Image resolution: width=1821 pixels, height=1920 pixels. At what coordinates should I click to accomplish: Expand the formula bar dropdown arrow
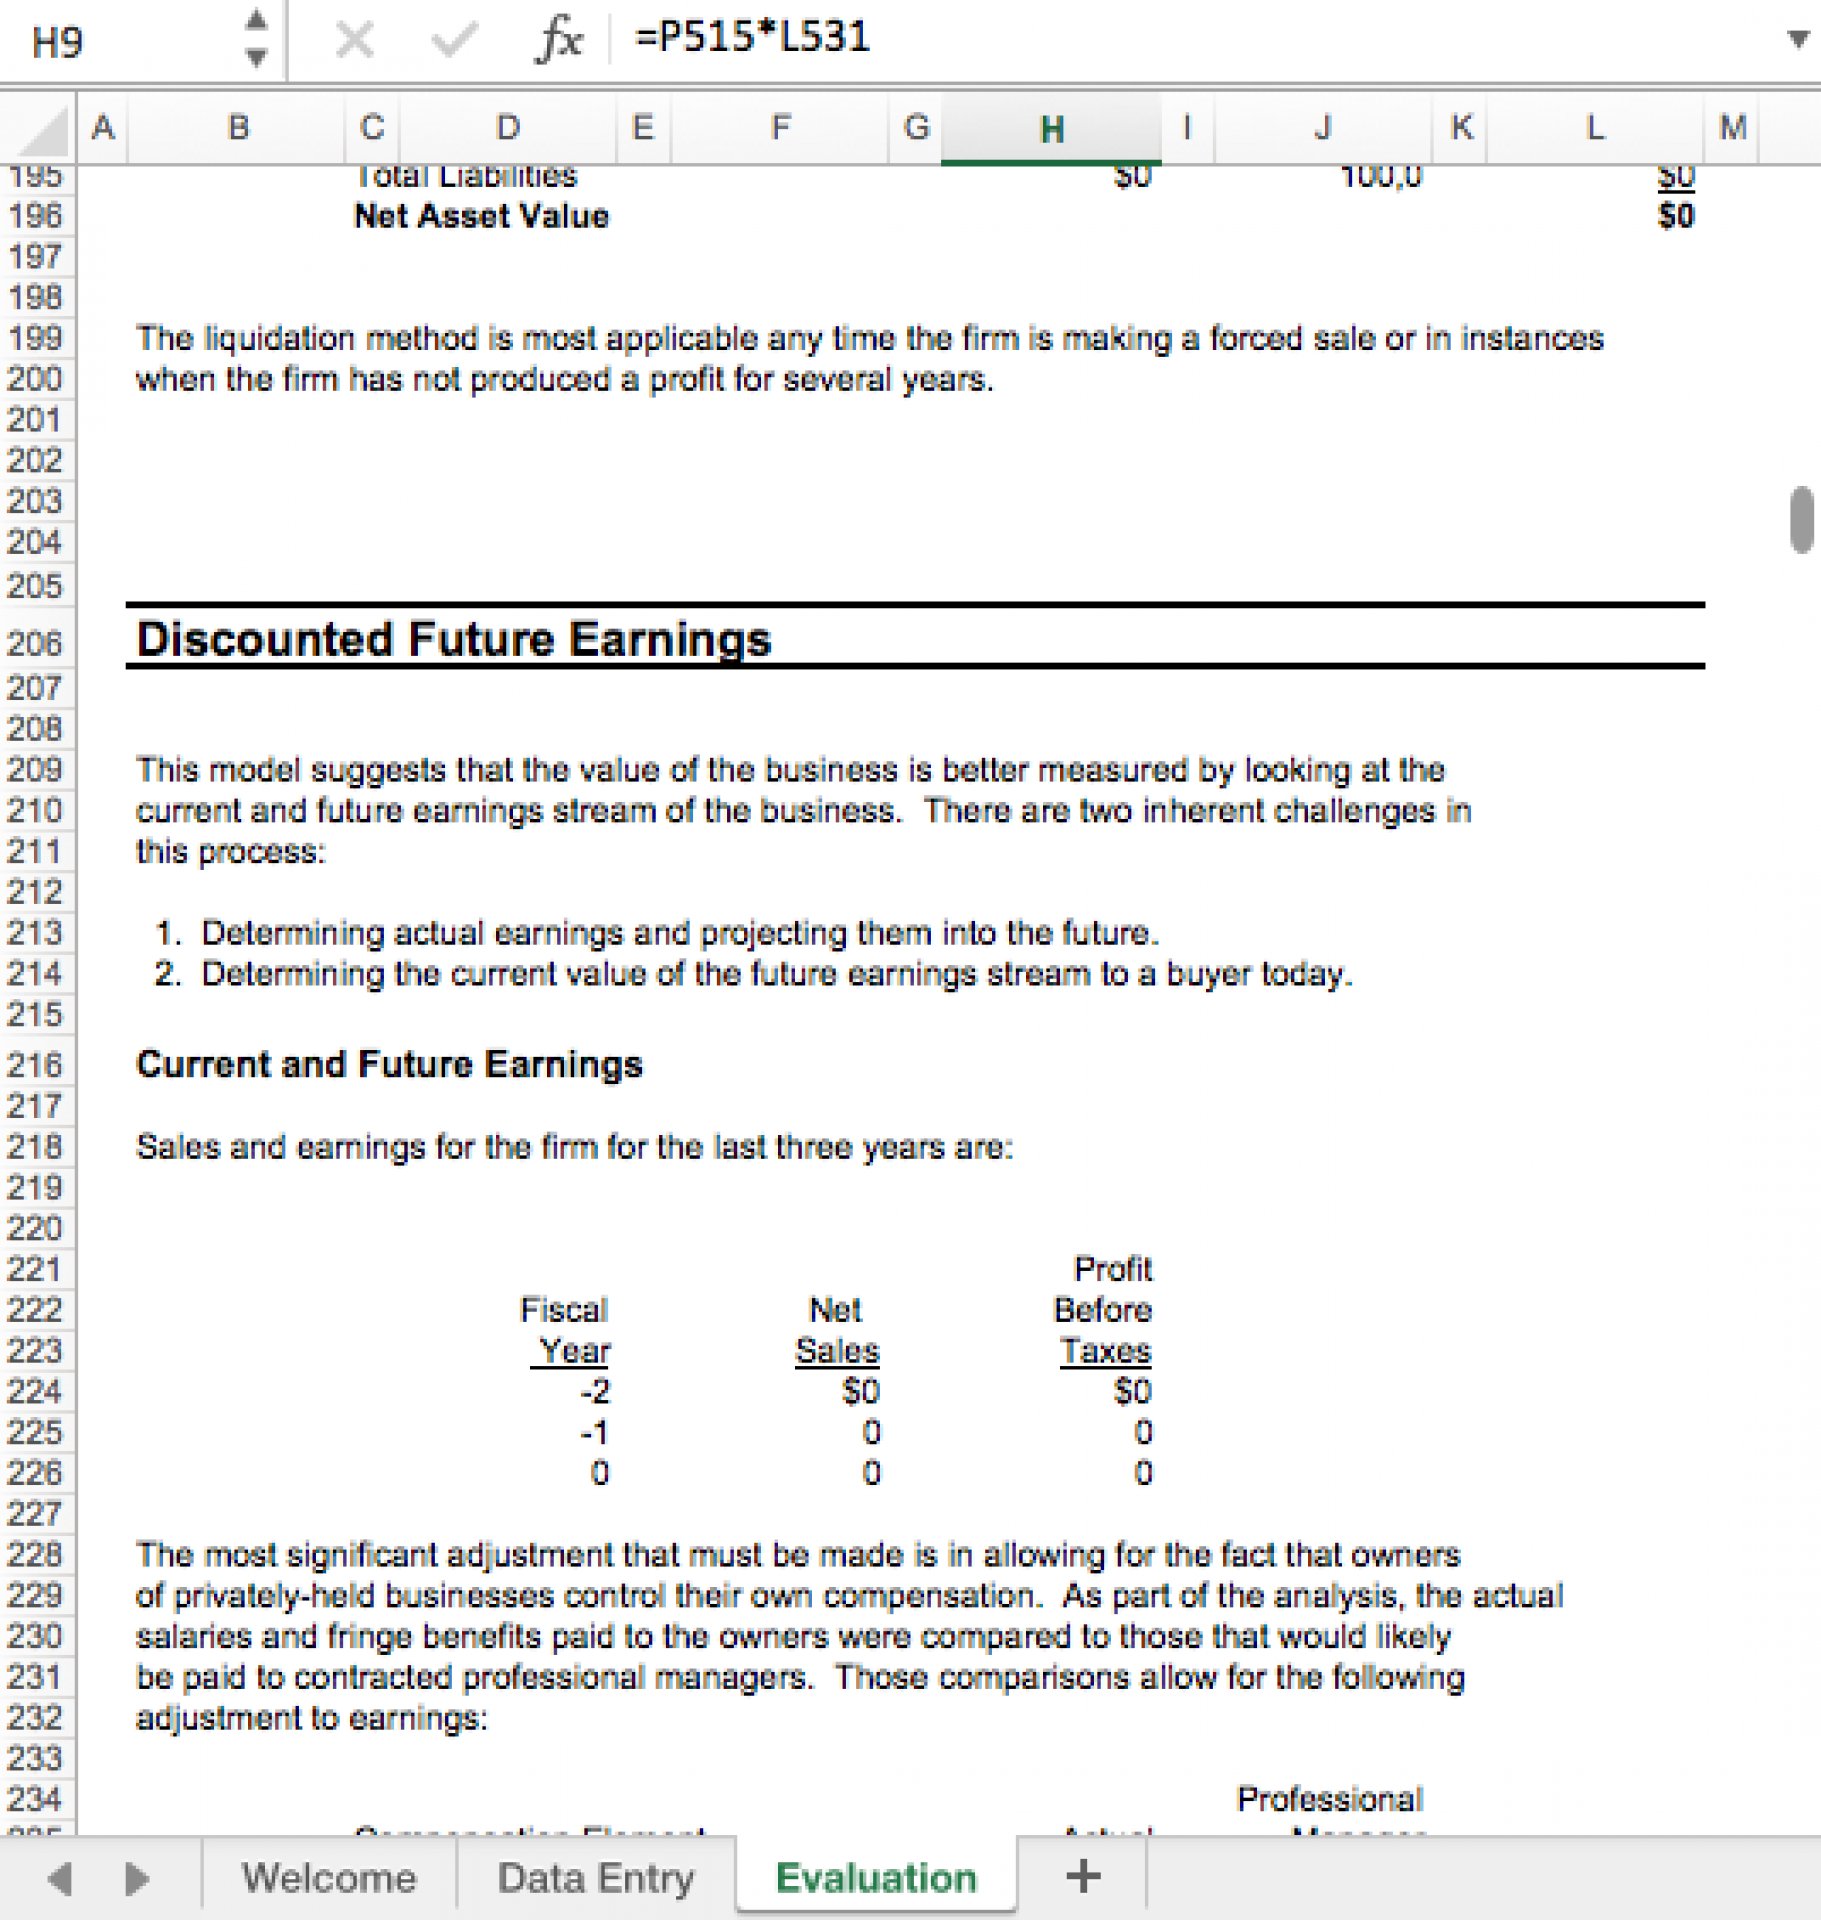point(1798,39)
